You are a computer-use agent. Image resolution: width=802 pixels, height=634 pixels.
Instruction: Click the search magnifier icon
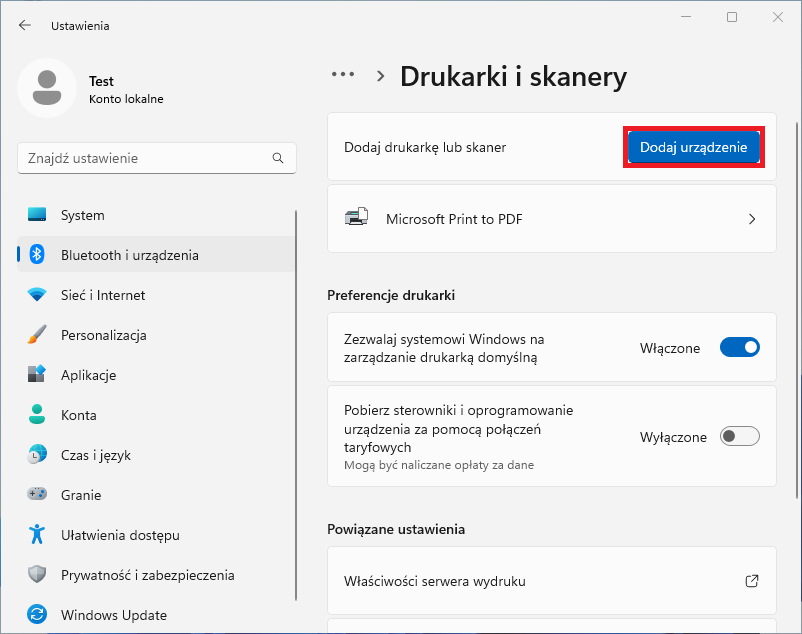278,158
